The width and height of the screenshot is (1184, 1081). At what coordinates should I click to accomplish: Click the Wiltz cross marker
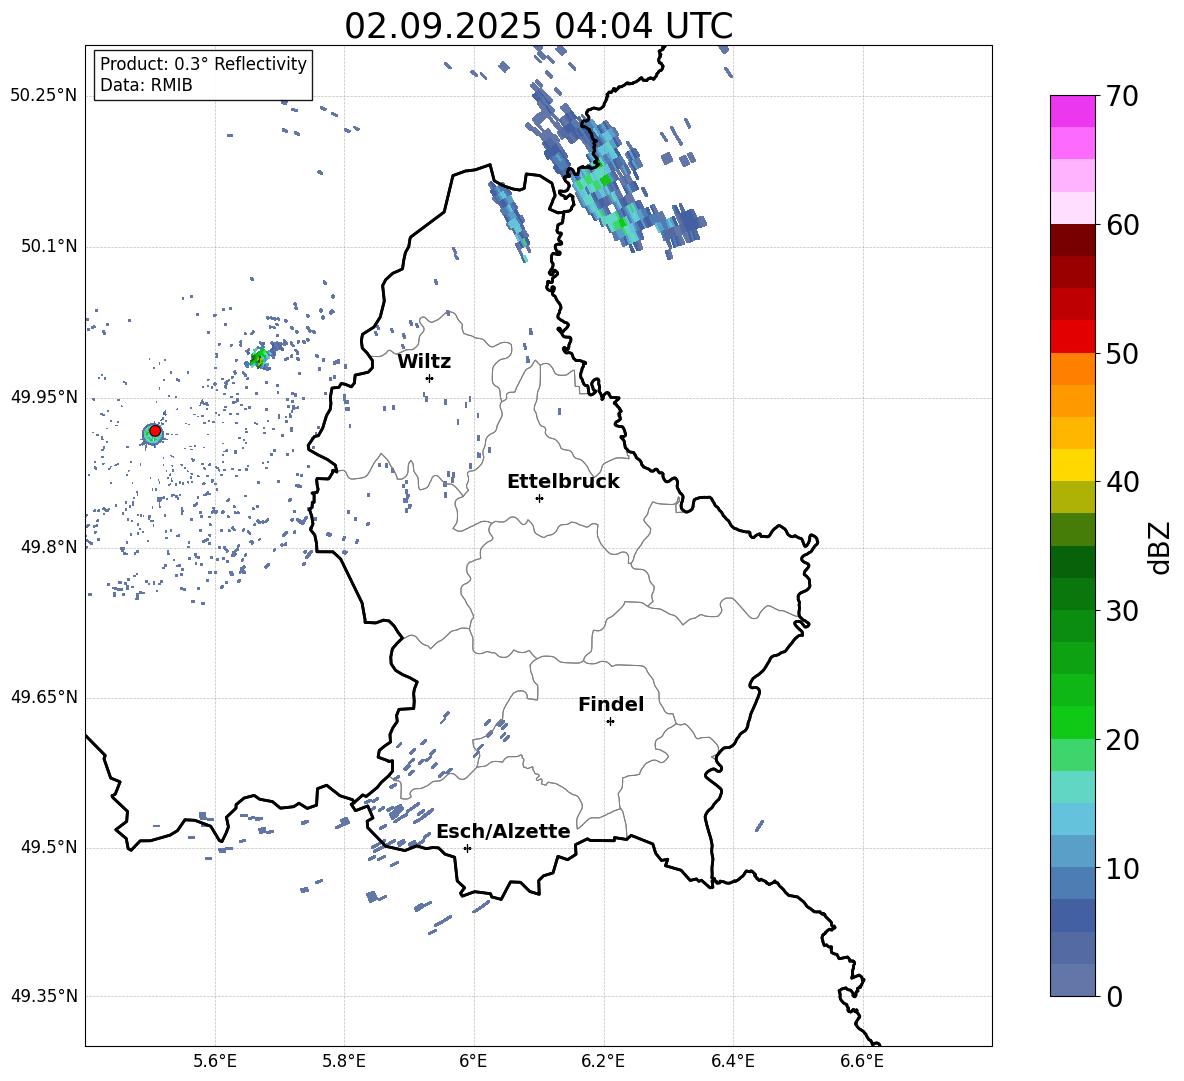429,378
